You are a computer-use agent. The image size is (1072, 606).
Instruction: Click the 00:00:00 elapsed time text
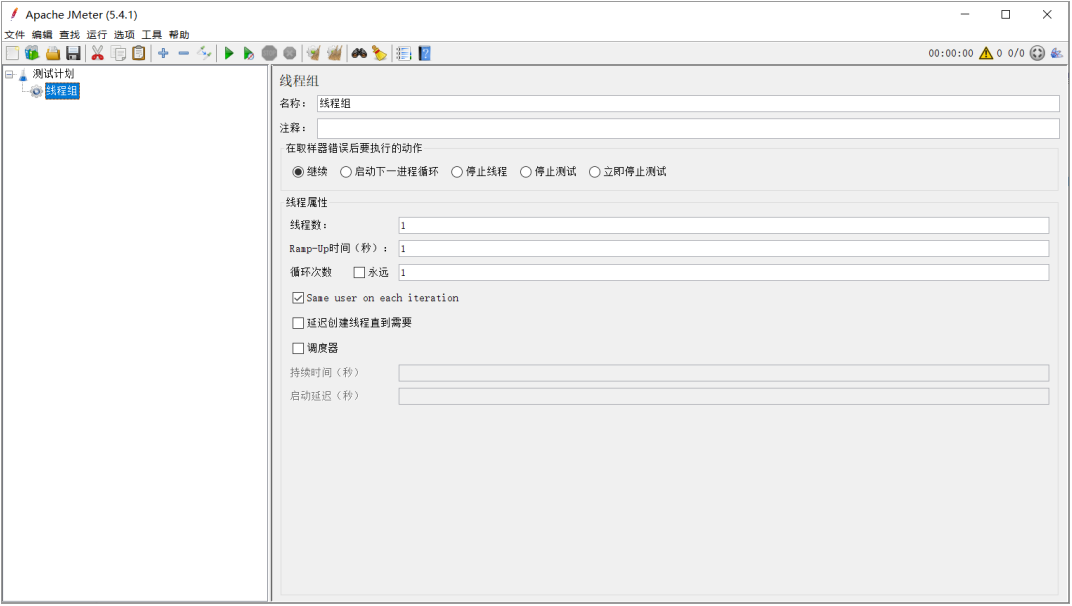click(x=950, y=53)
